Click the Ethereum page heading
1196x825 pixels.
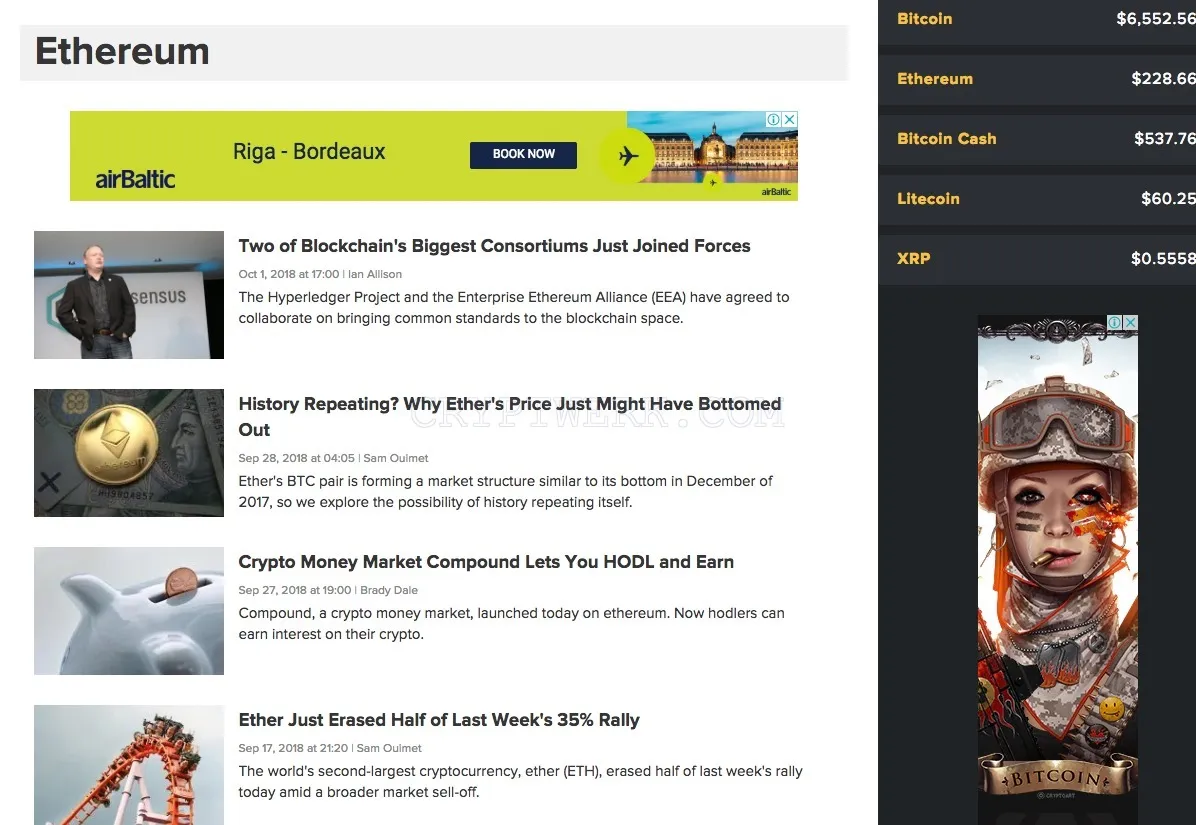(x=122, y=52)
